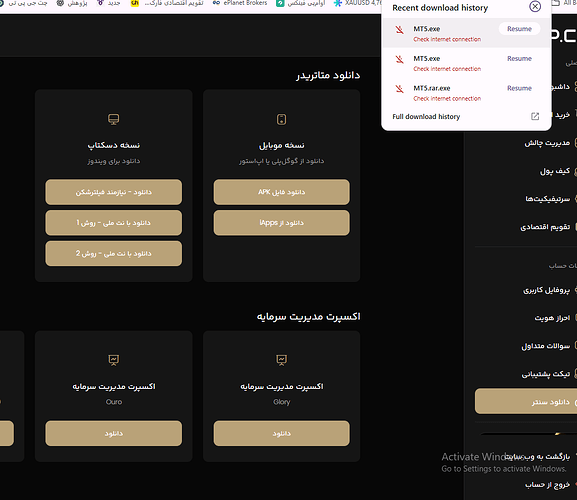Open the XAUUSD bookmark
This screenshot has height=500, width=577.
(358, 3)
